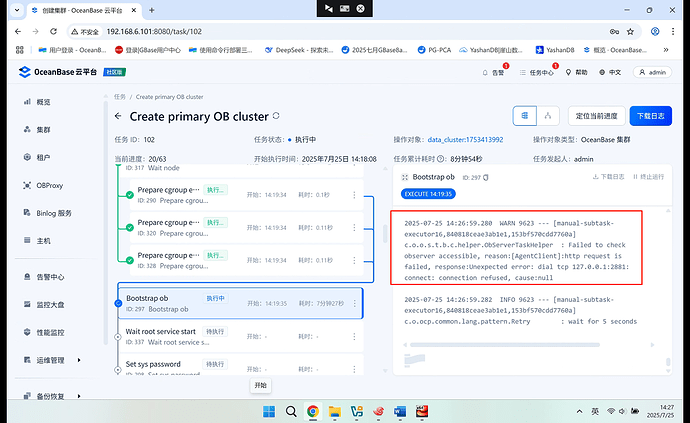Expand 备份恢复 submenu arrow
This screenshot has width=690, height=423.
79,396
